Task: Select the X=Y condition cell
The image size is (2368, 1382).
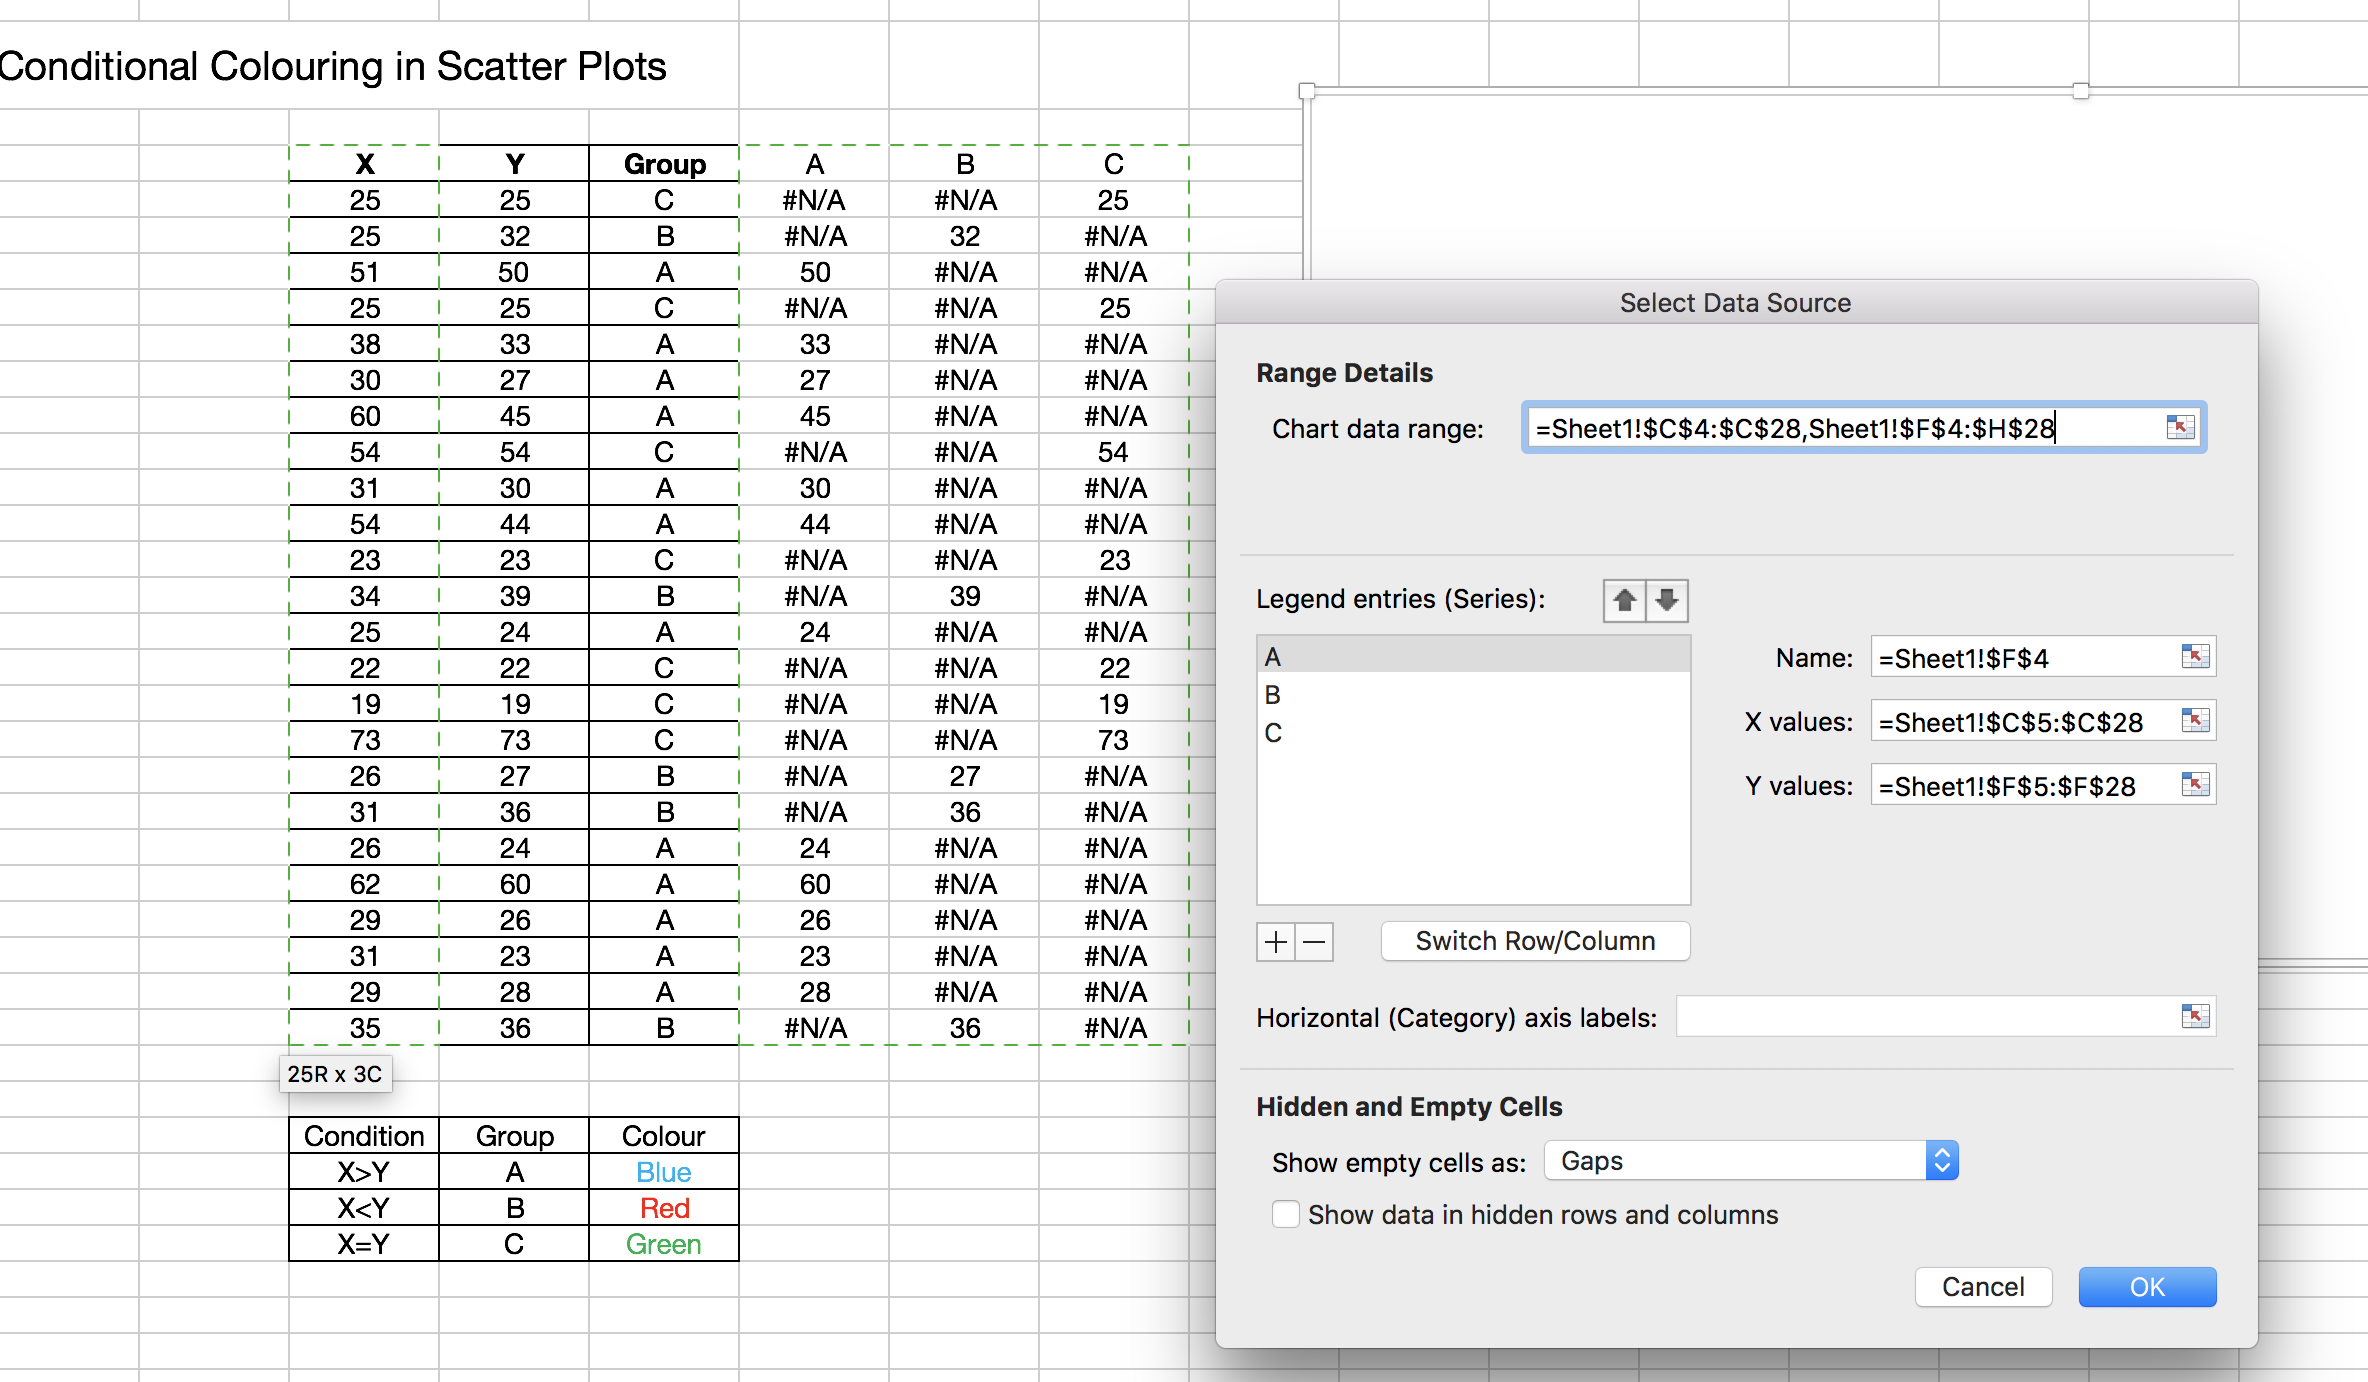Action: (364, 1244)
